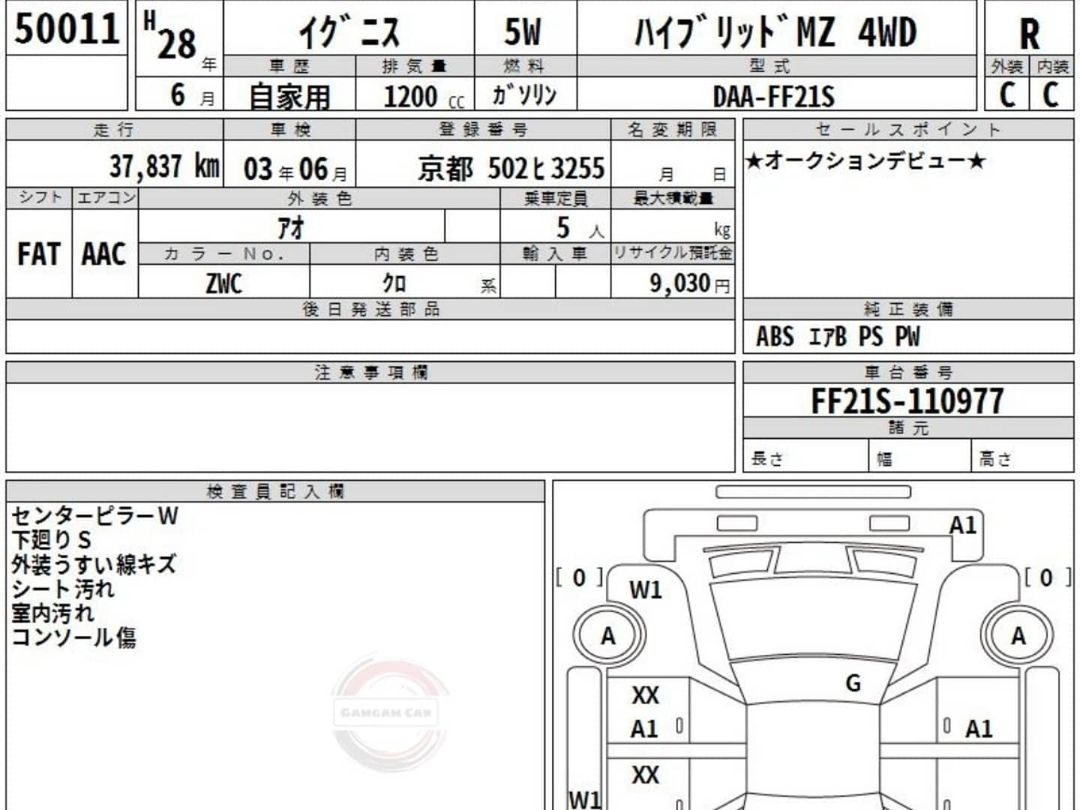Click the note 下廻りS

point(52,540)
